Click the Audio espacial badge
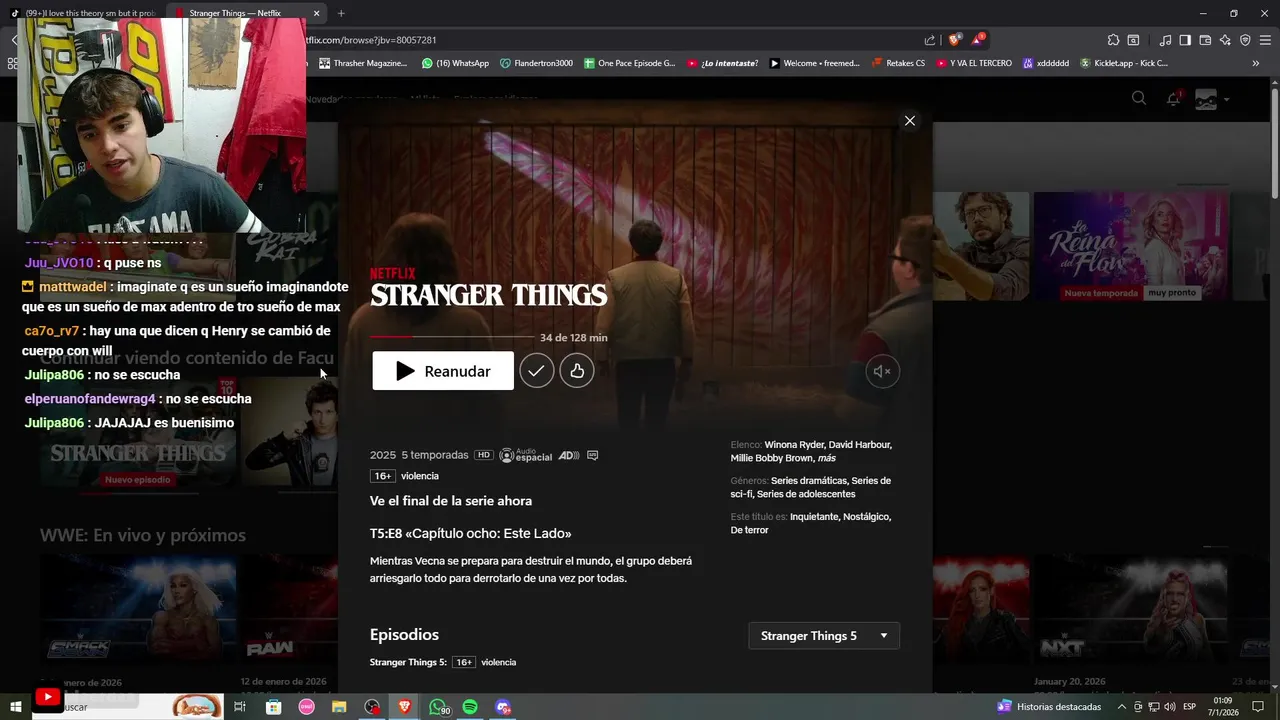 525,455
